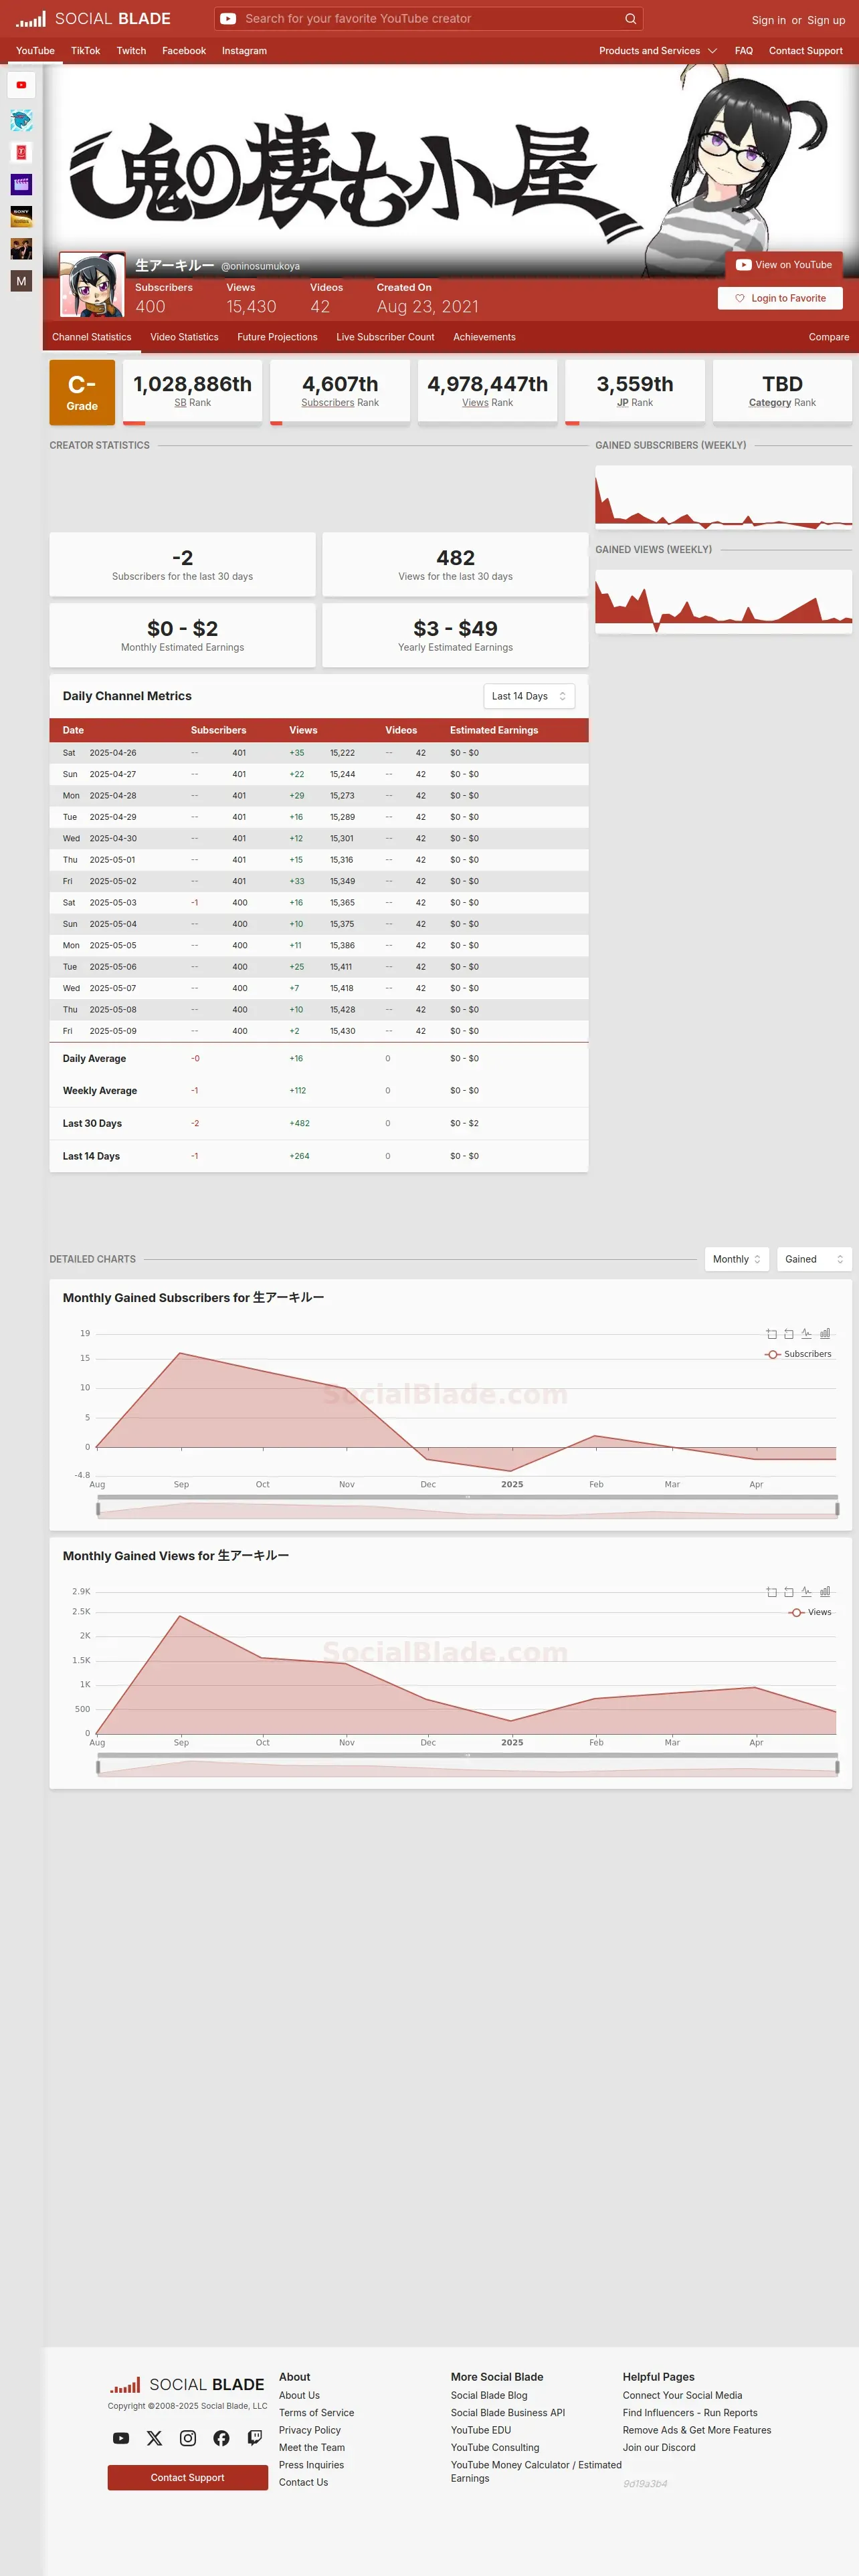Click the Login to Favorite button
Screen dimensions: 859x2576
pos(780,298)
